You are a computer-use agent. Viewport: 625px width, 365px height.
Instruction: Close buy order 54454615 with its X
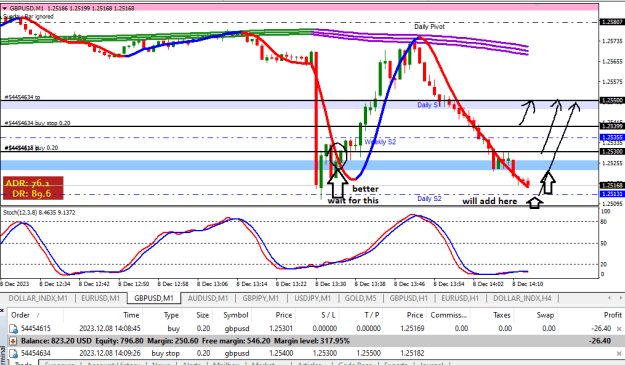click(x=619, y=329)
